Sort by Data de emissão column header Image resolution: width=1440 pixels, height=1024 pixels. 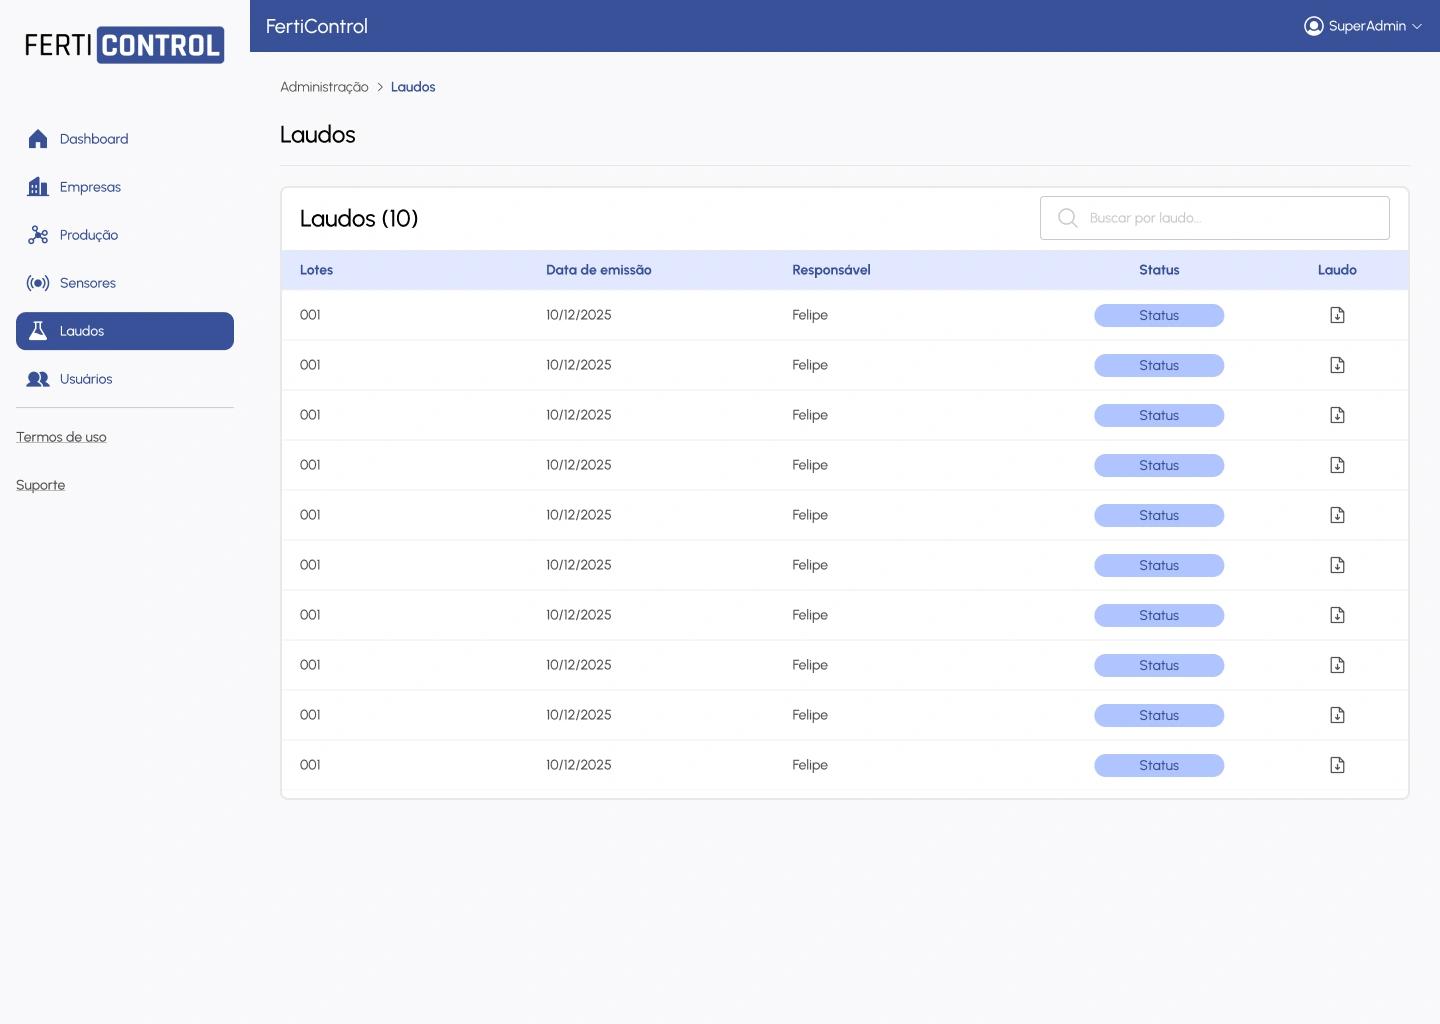pos(598,270)
